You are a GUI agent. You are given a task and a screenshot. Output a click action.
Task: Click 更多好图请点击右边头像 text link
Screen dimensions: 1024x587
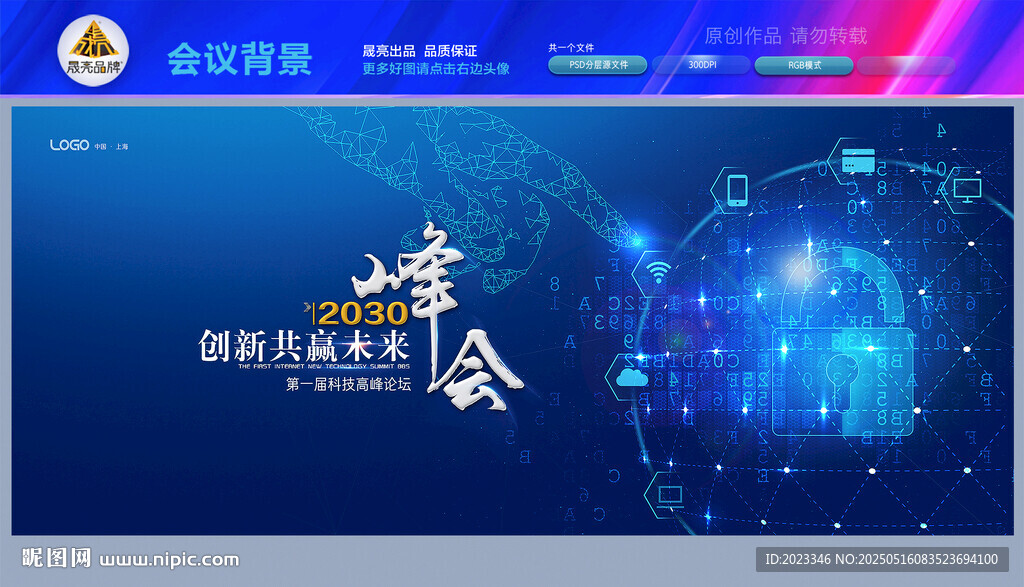pos(436,69)
